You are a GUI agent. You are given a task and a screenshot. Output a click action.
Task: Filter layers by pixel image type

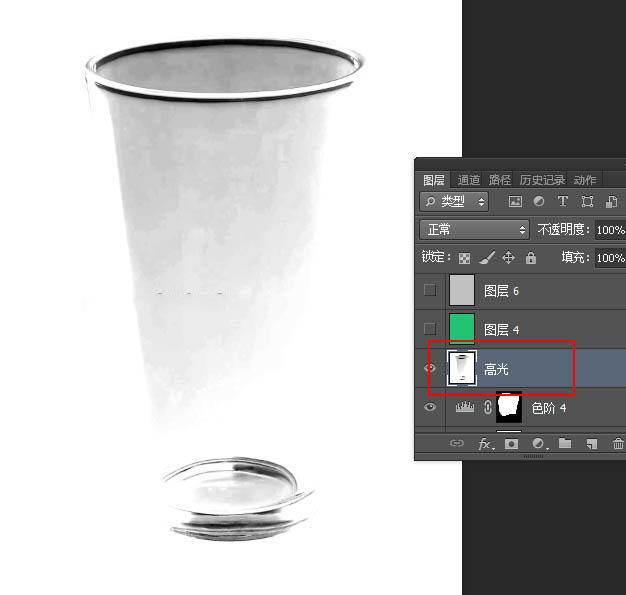[516, 202]
